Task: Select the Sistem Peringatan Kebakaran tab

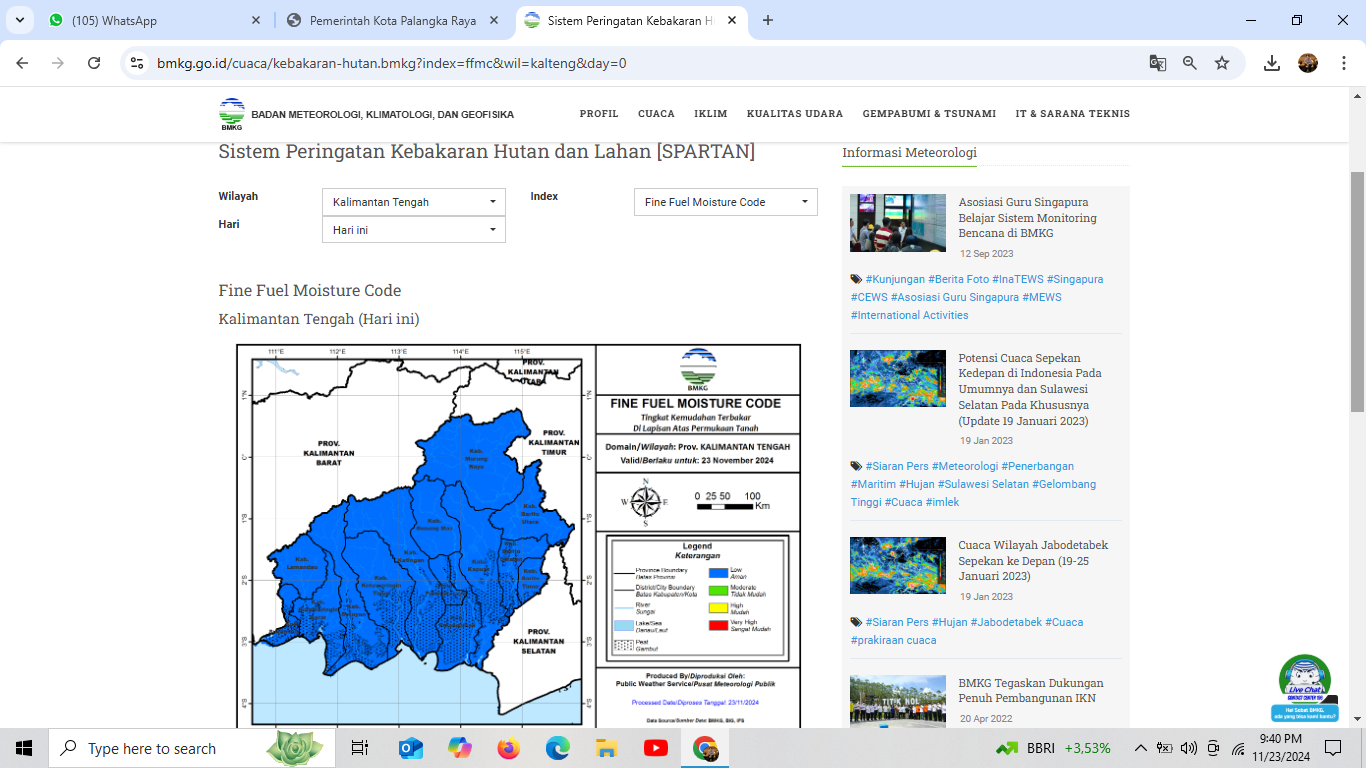Action: [x=630, y=20]
